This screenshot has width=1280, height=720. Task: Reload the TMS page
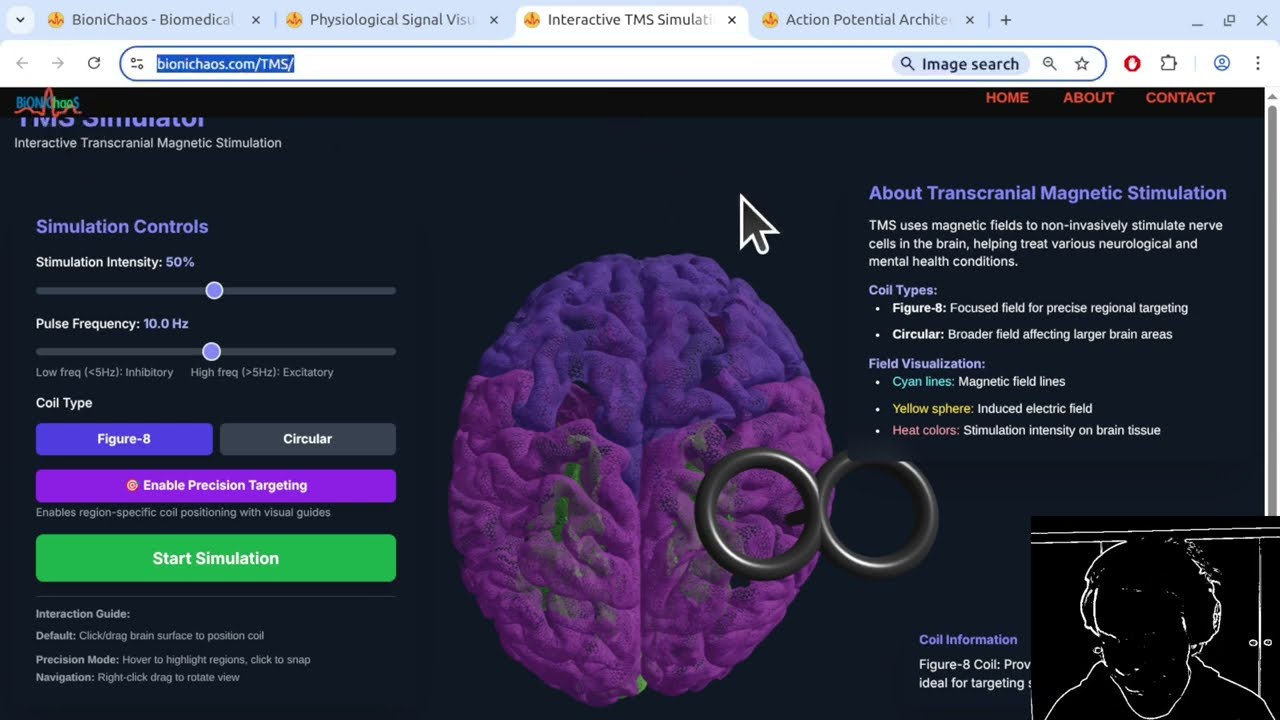[x=94, y=63]
